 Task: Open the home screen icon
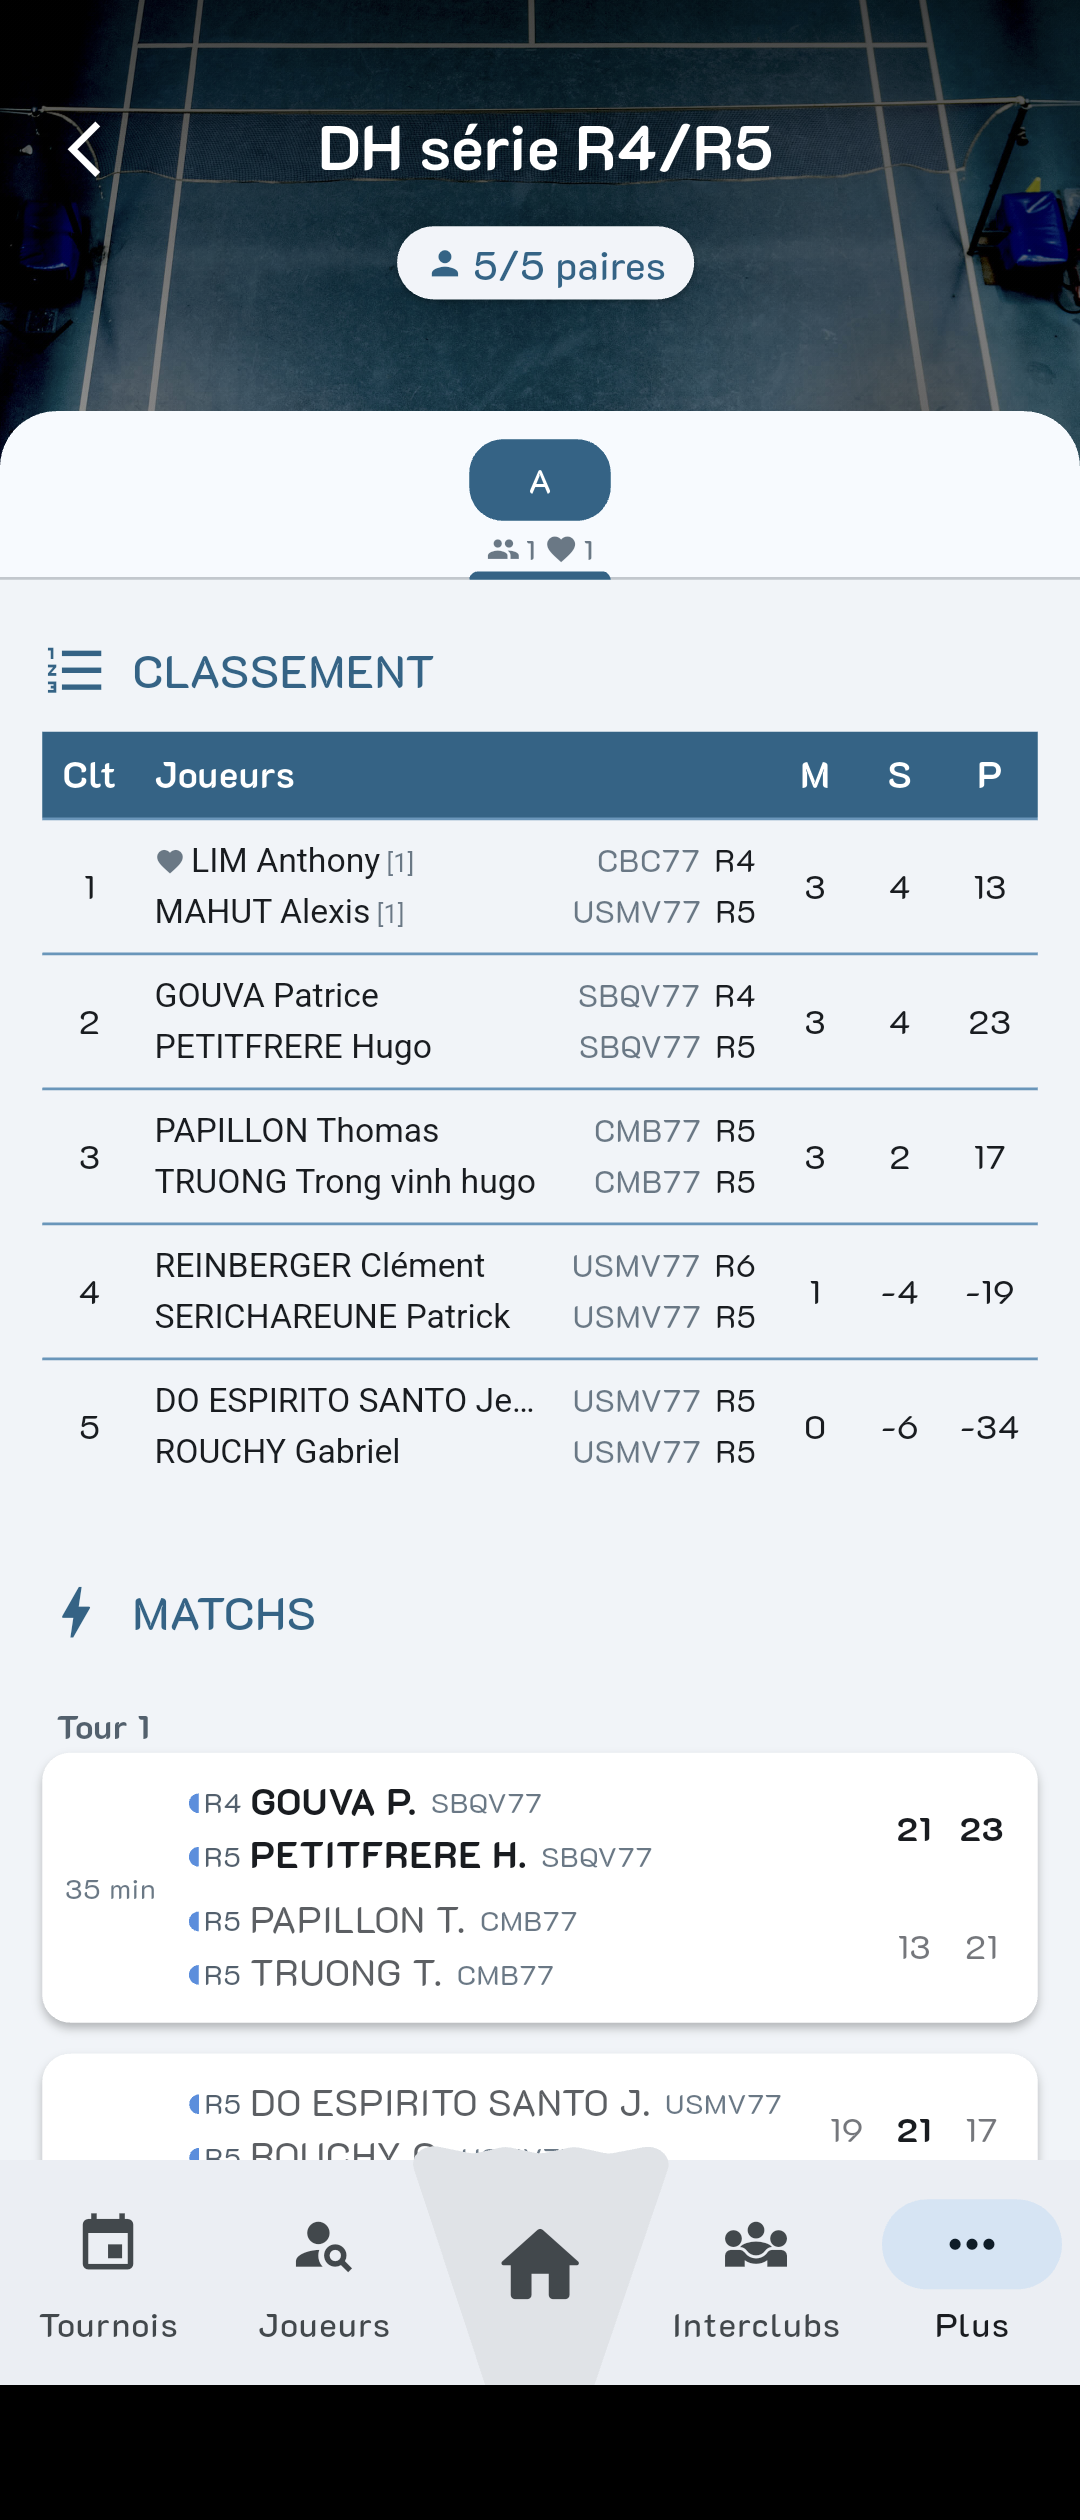coord(540,2264)
